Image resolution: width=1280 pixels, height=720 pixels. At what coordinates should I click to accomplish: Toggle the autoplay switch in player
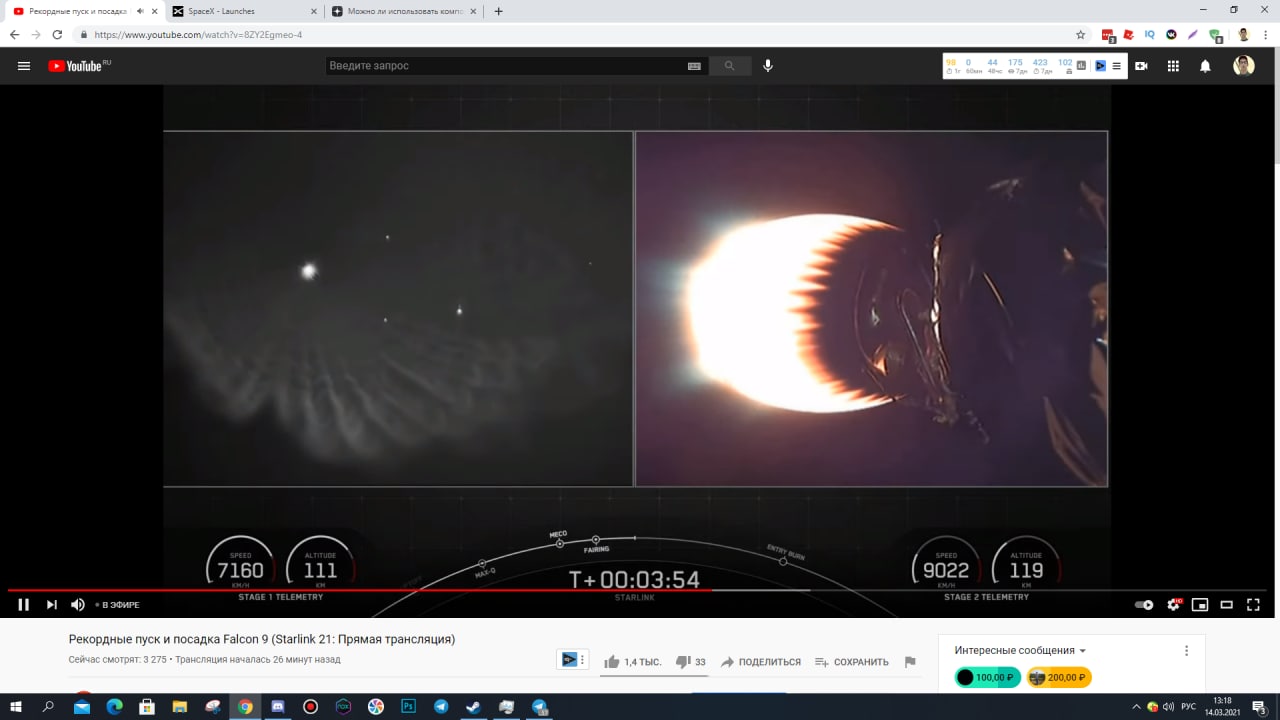1144,604
